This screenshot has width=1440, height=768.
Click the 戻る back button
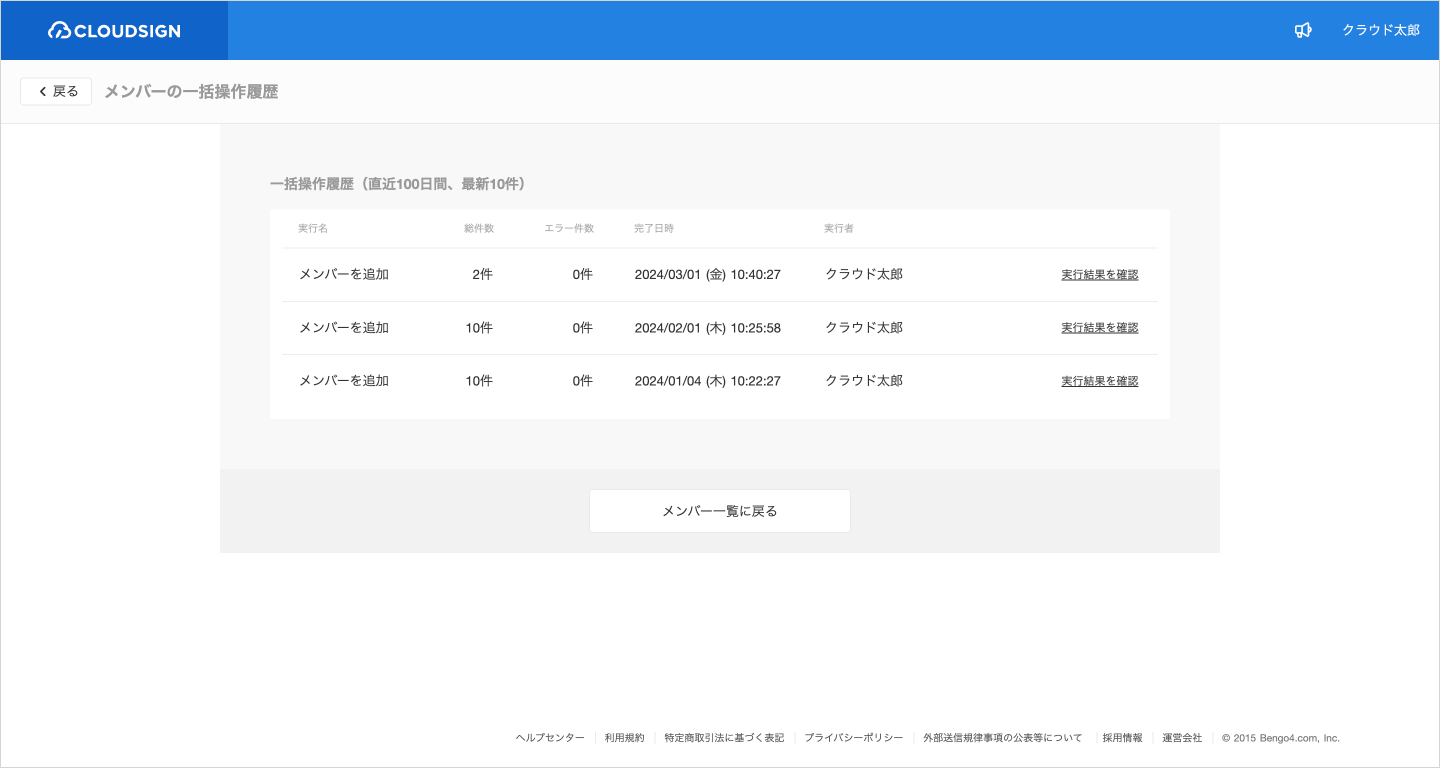coord(56,91)
